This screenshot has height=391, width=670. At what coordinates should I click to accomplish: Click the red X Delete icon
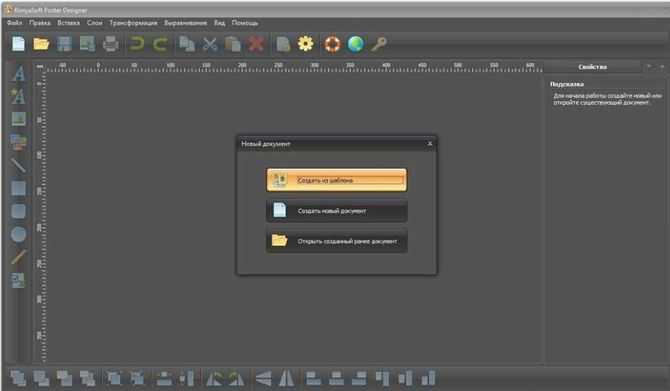coord(256,44)
